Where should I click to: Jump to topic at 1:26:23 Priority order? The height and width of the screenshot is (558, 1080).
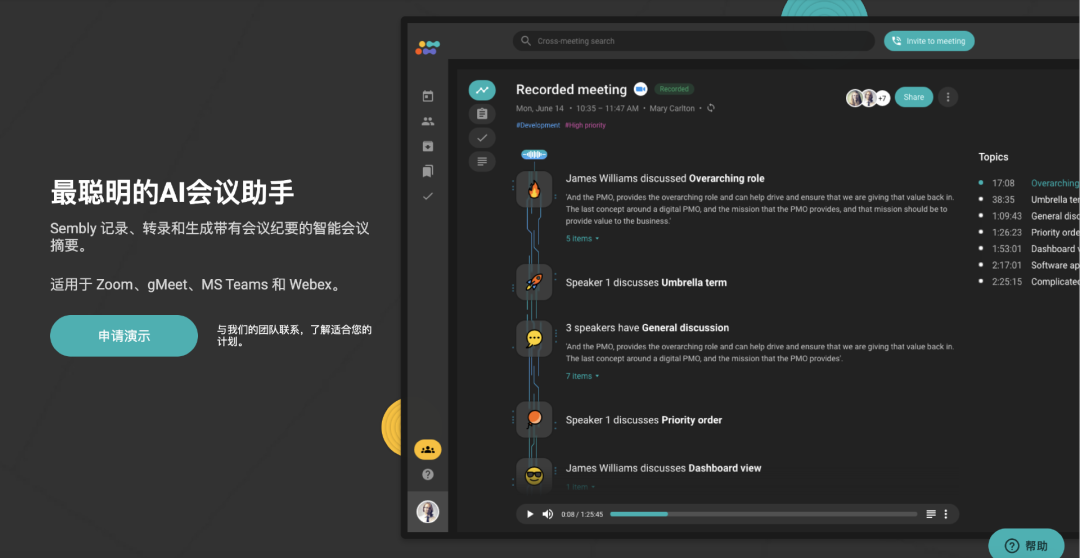(x=1028, y=232)
